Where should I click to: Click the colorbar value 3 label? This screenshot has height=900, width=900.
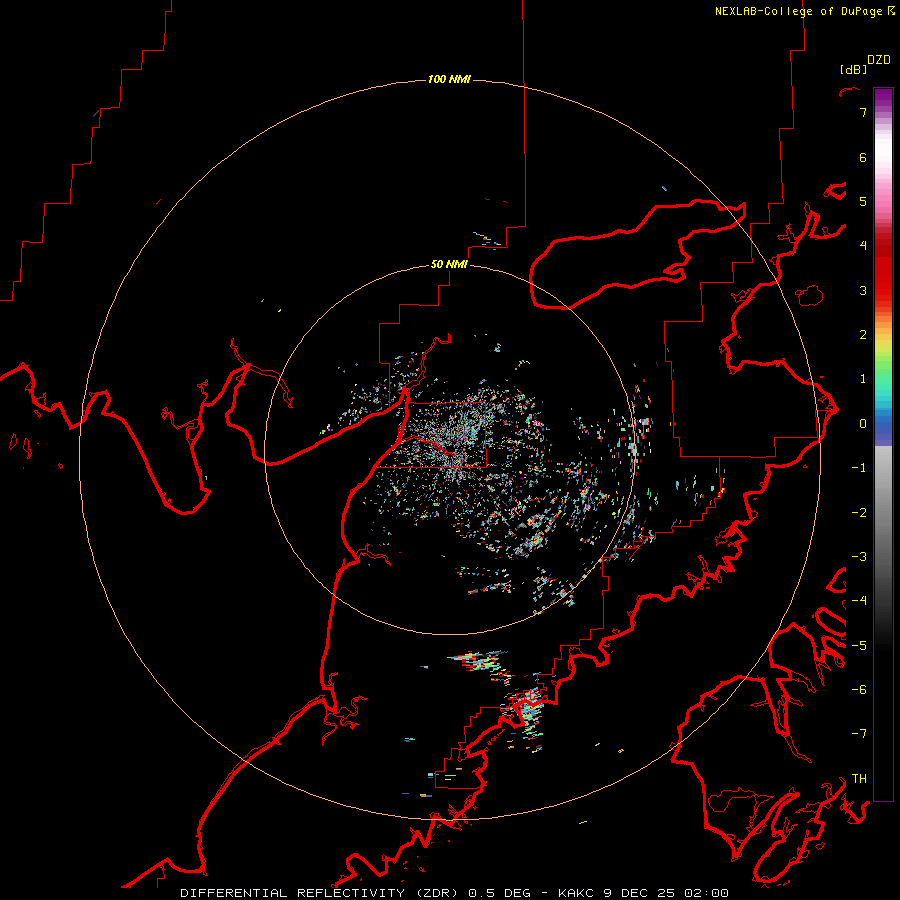(863, 290)
